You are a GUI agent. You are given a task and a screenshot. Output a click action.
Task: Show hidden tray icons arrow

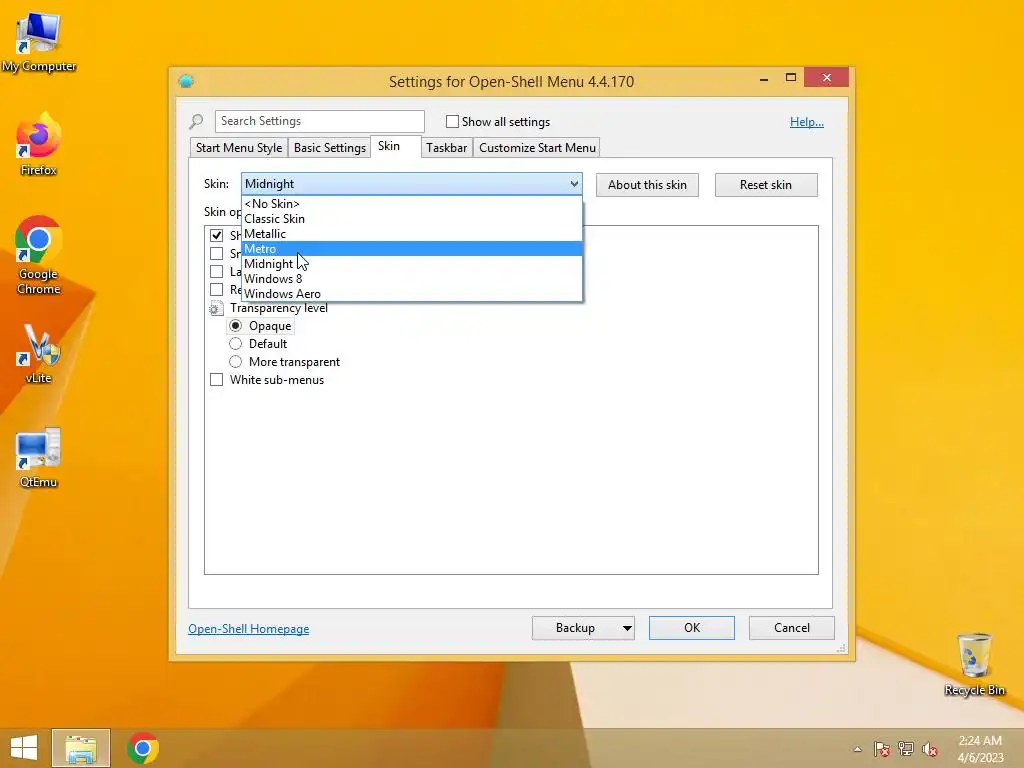[857, 749]
